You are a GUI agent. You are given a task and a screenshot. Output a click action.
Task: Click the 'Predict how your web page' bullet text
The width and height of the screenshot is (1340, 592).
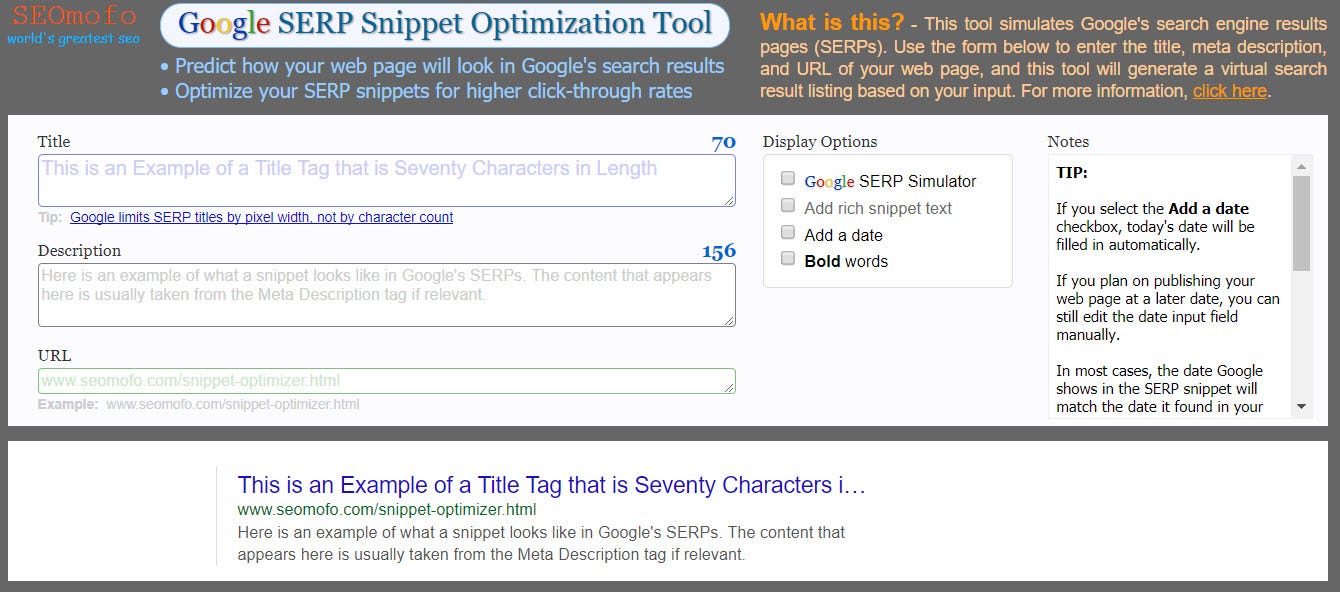[x=450, y=67]
